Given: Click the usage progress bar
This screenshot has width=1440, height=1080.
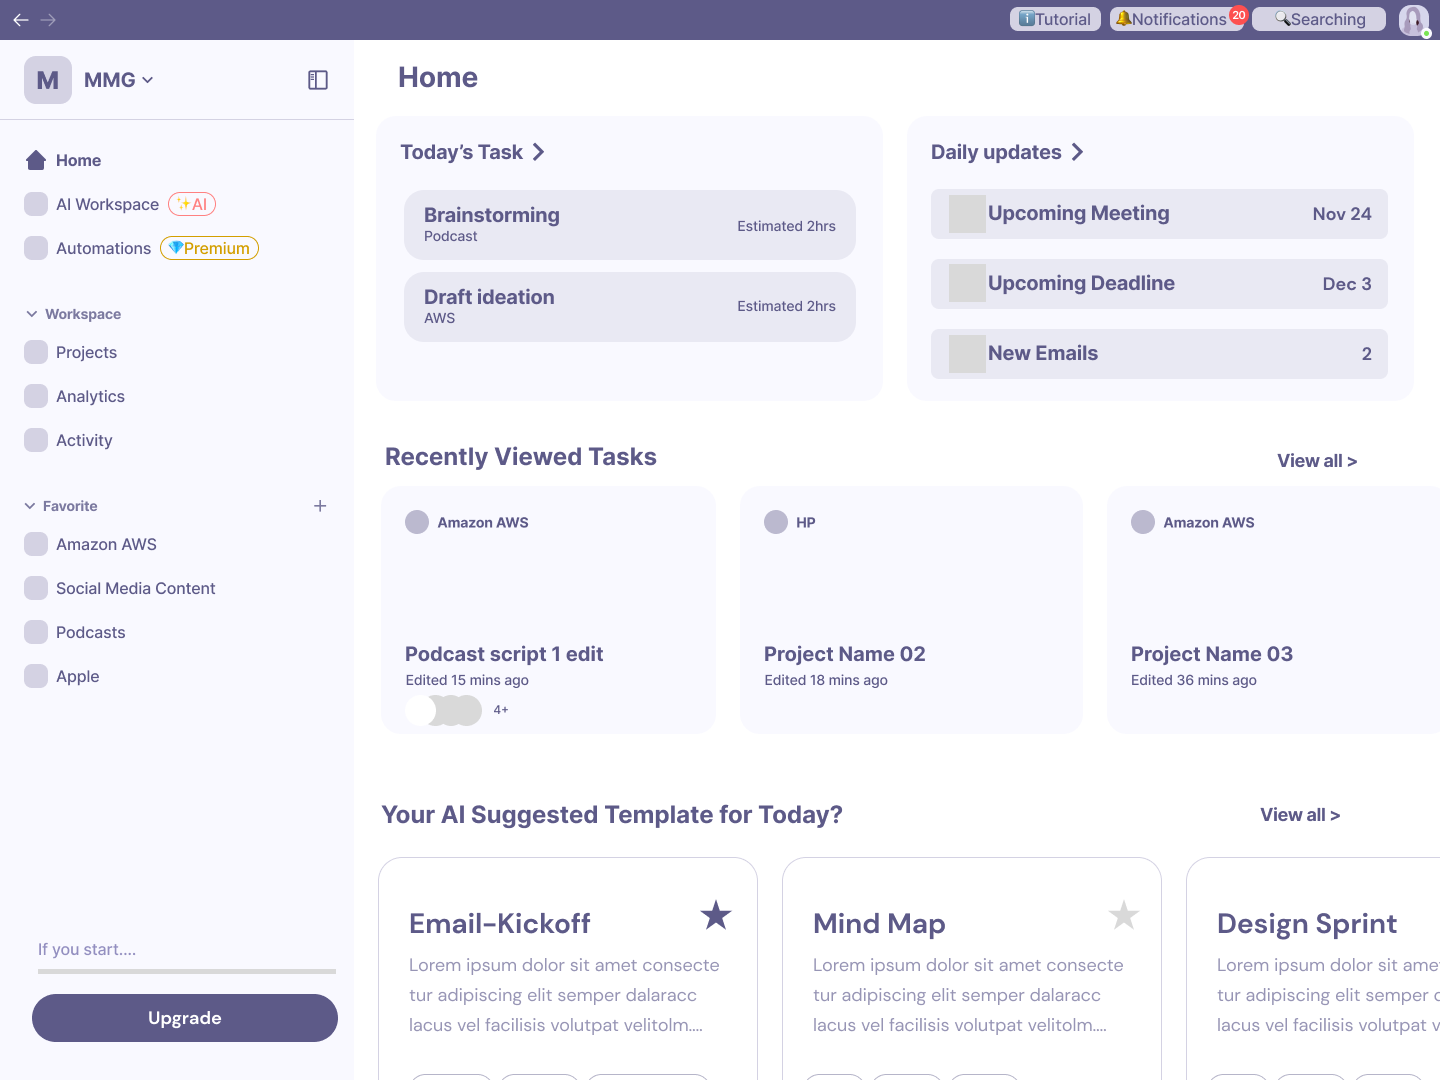Looking at the screenshot, I should click(187, 971).
